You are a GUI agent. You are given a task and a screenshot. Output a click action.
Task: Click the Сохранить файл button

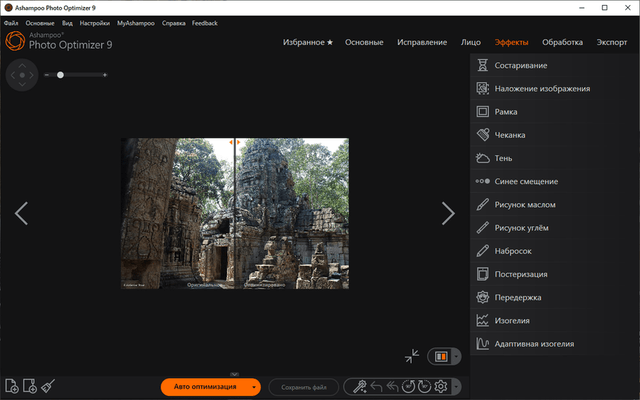pyautogui.click(x=304, y=387)
